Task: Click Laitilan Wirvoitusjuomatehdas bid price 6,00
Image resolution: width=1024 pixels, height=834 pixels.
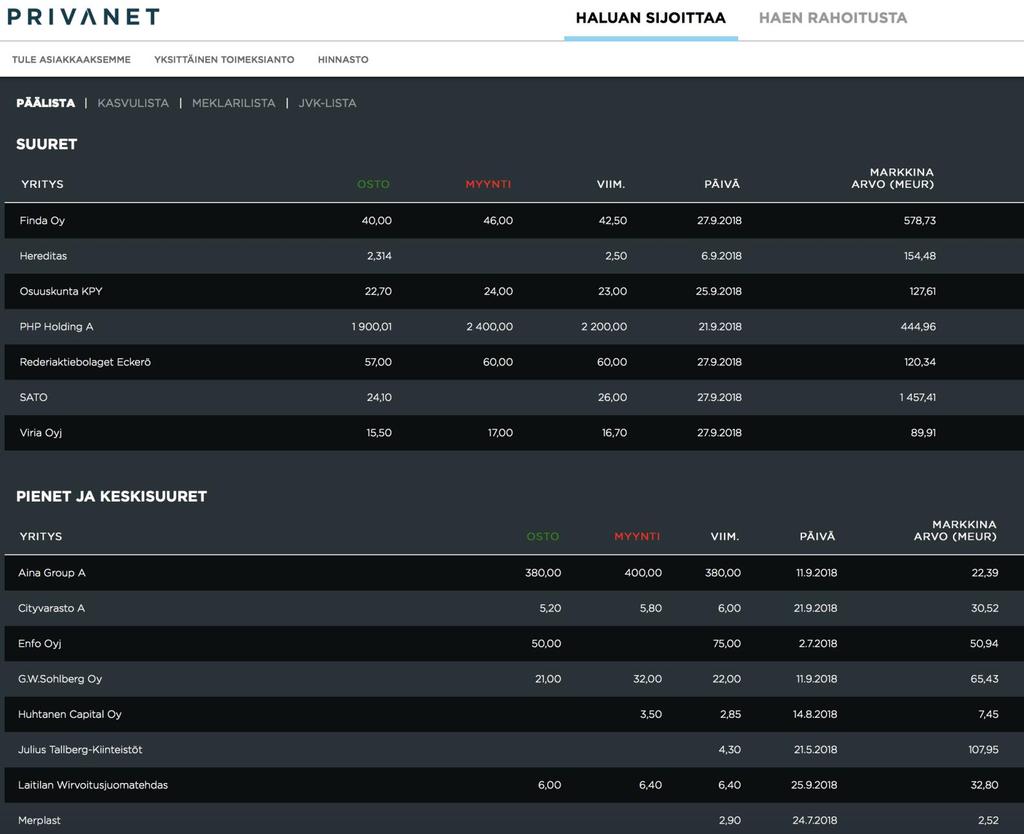Action: click(x=549, y=784)
